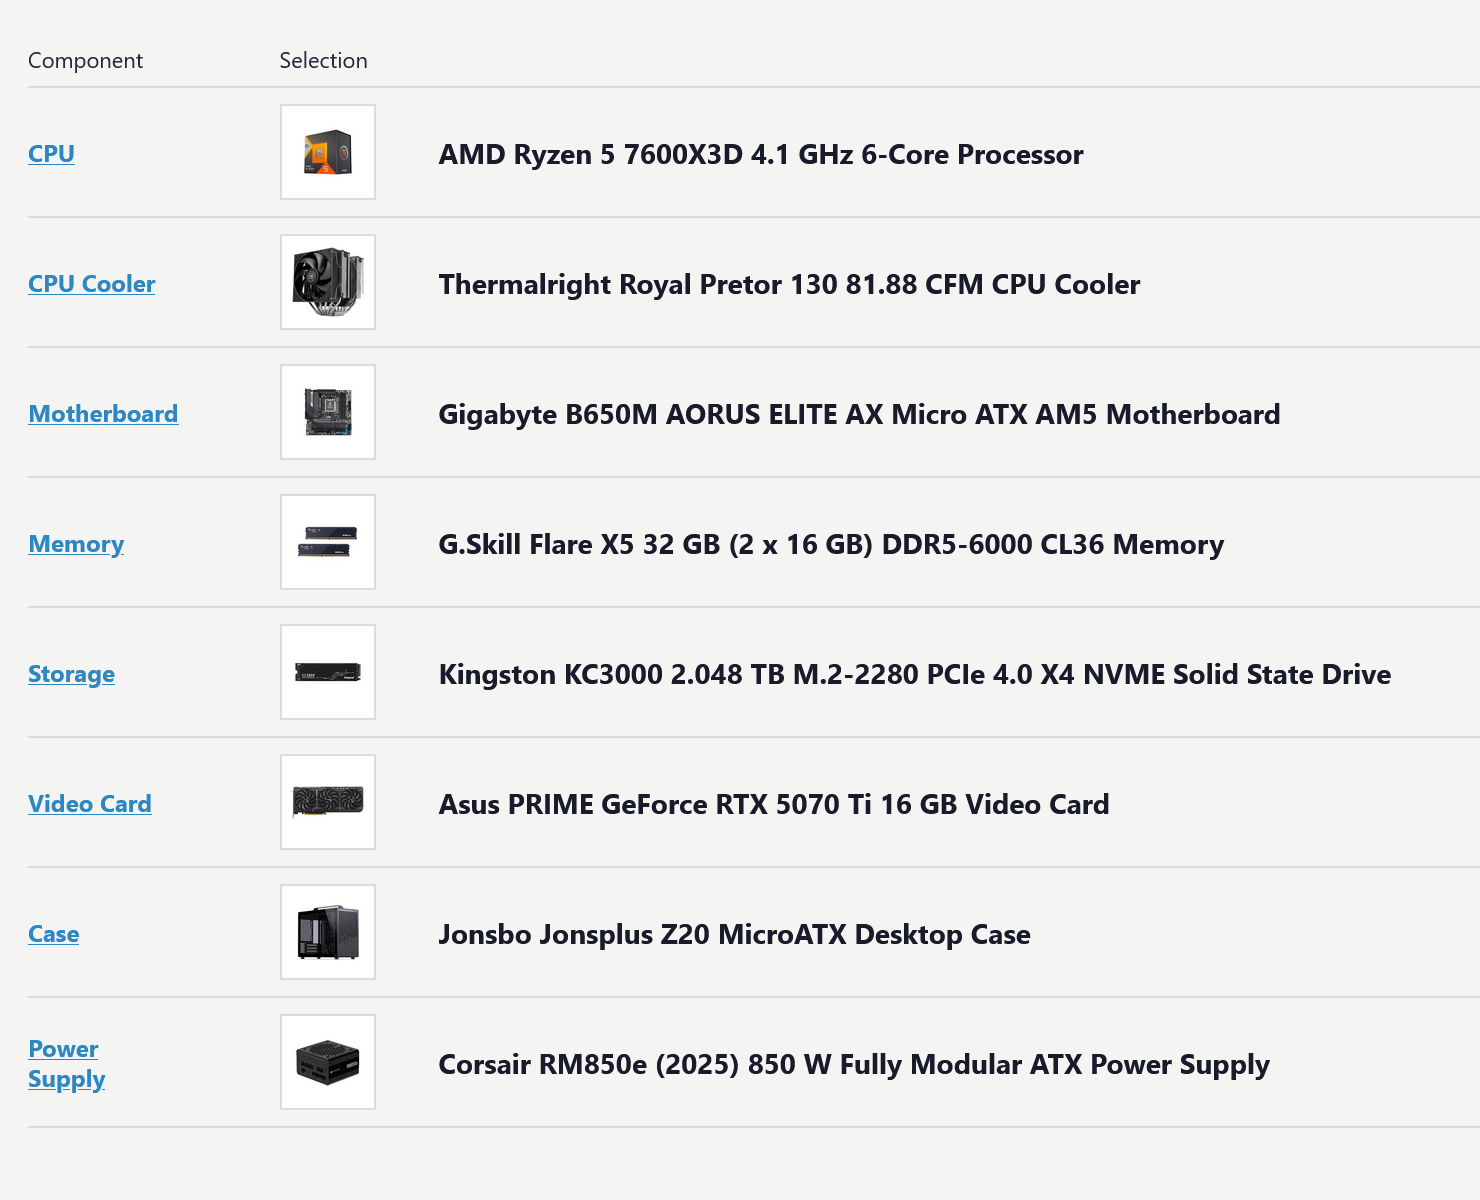The image size is (1480, 1200).
Task: Click Thermalright Royal Pretor 130 product name
Action: point(789,285)
